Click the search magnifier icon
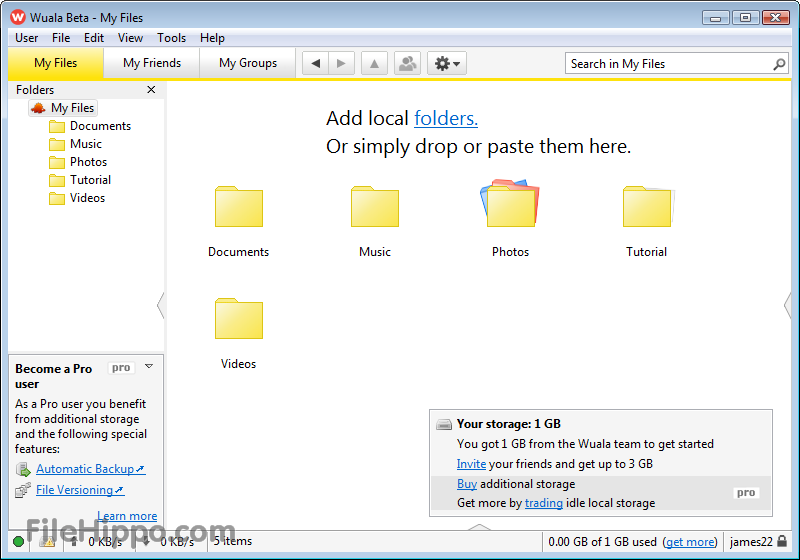Image resolution: width=800 pixels, height=560 pixels. point(779,64)
